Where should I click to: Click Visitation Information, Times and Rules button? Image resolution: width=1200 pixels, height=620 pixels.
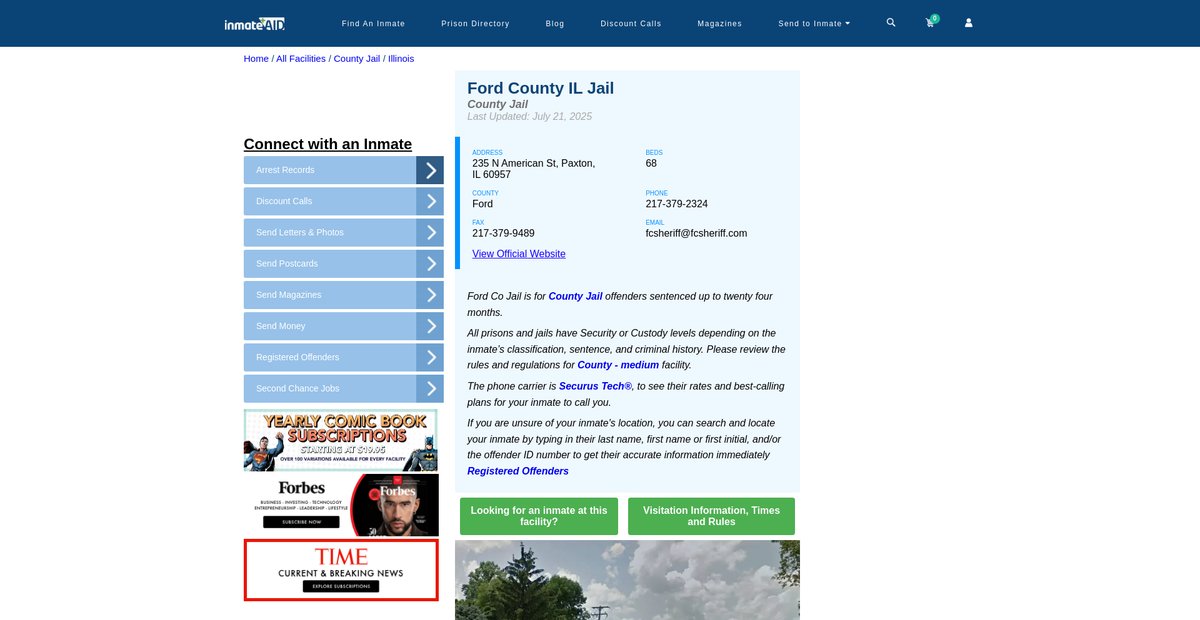click(x=711, y=516)
